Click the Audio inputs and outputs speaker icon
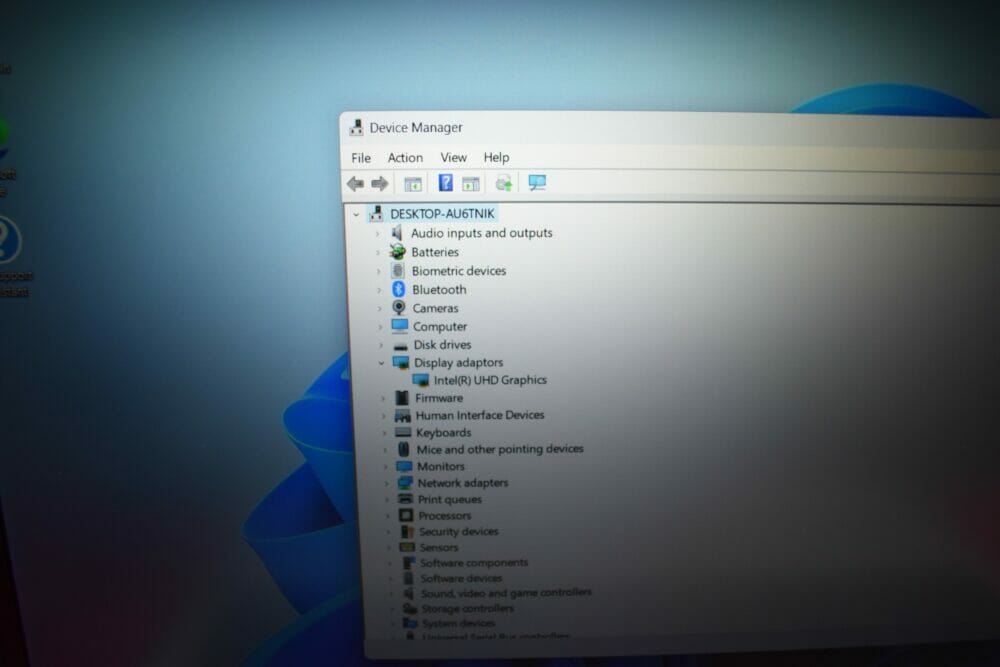 tap(397, 233)
